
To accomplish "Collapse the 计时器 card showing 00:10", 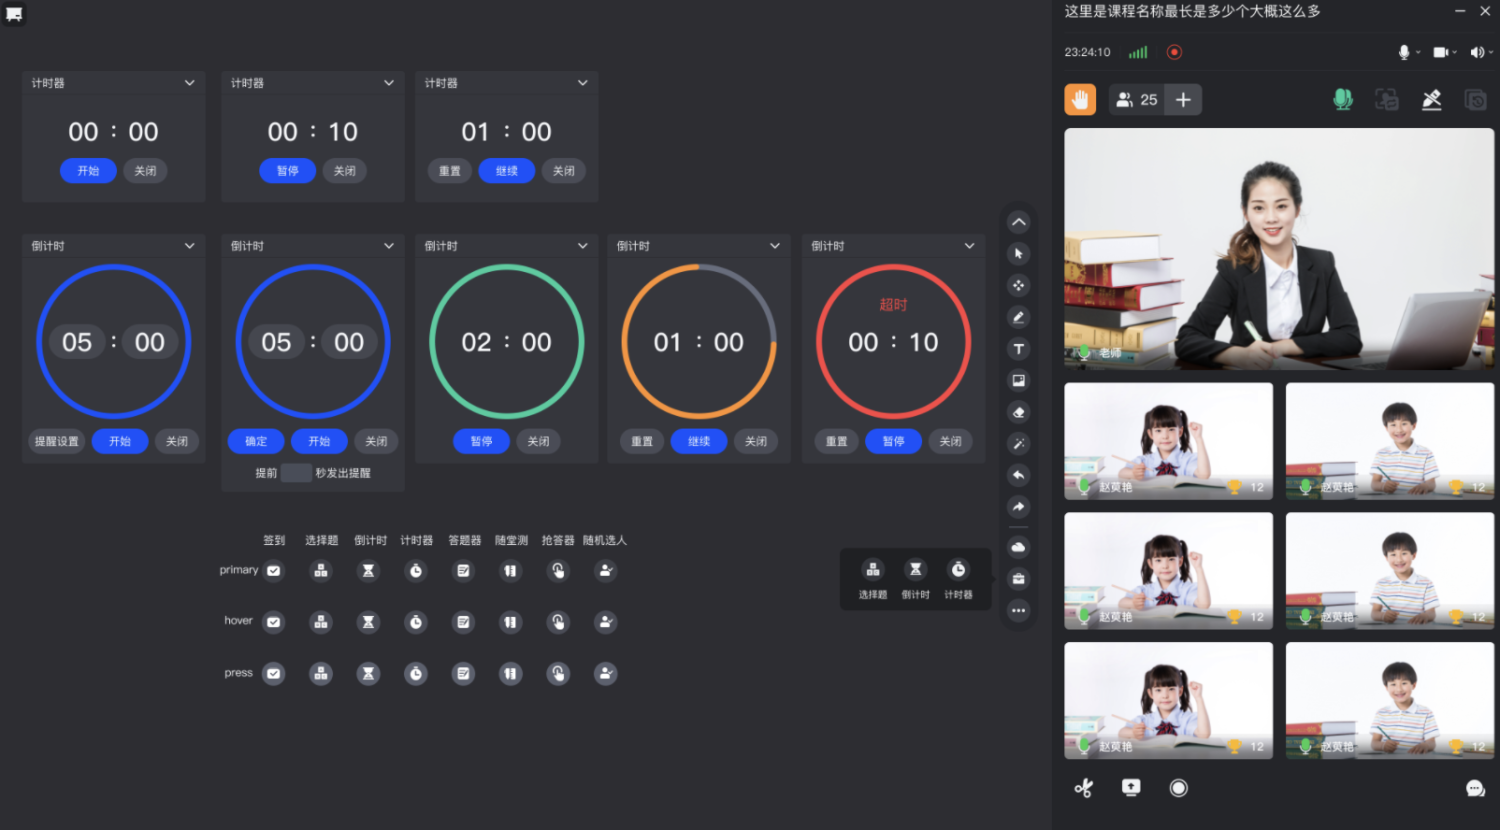I will (x=389, y=83).
